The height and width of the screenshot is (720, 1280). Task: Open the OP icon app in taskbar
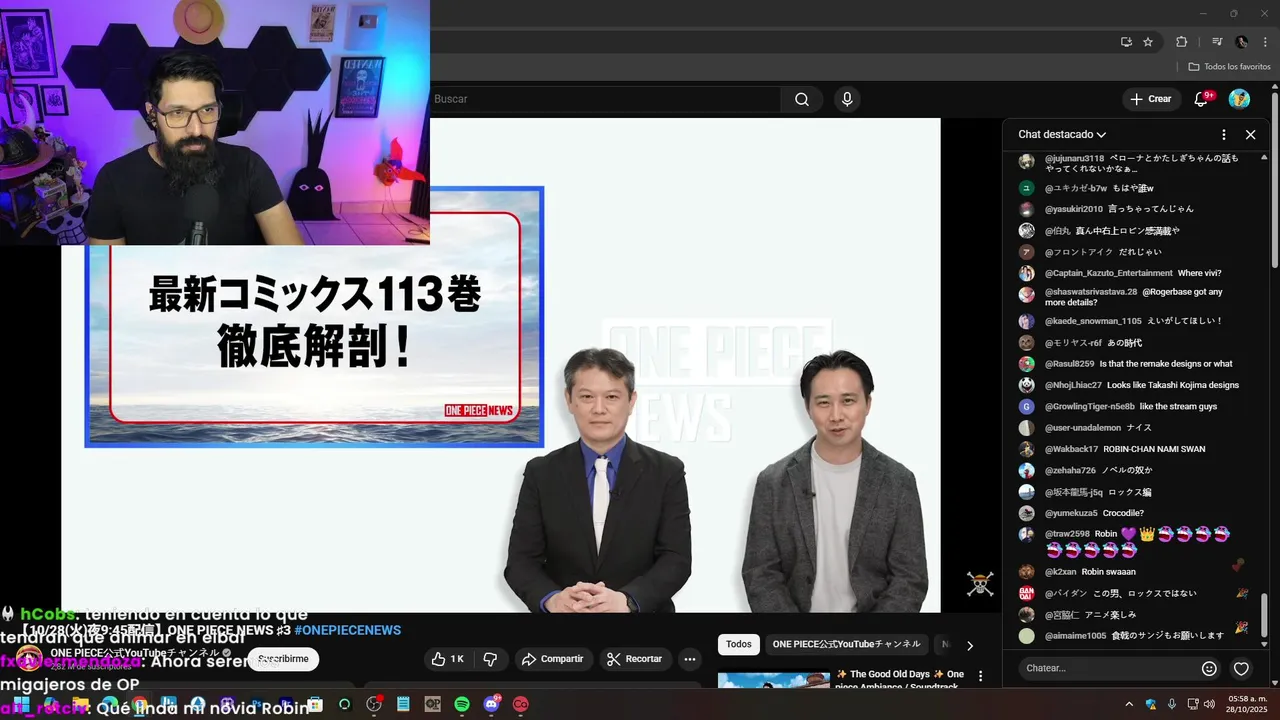(433, 704)
